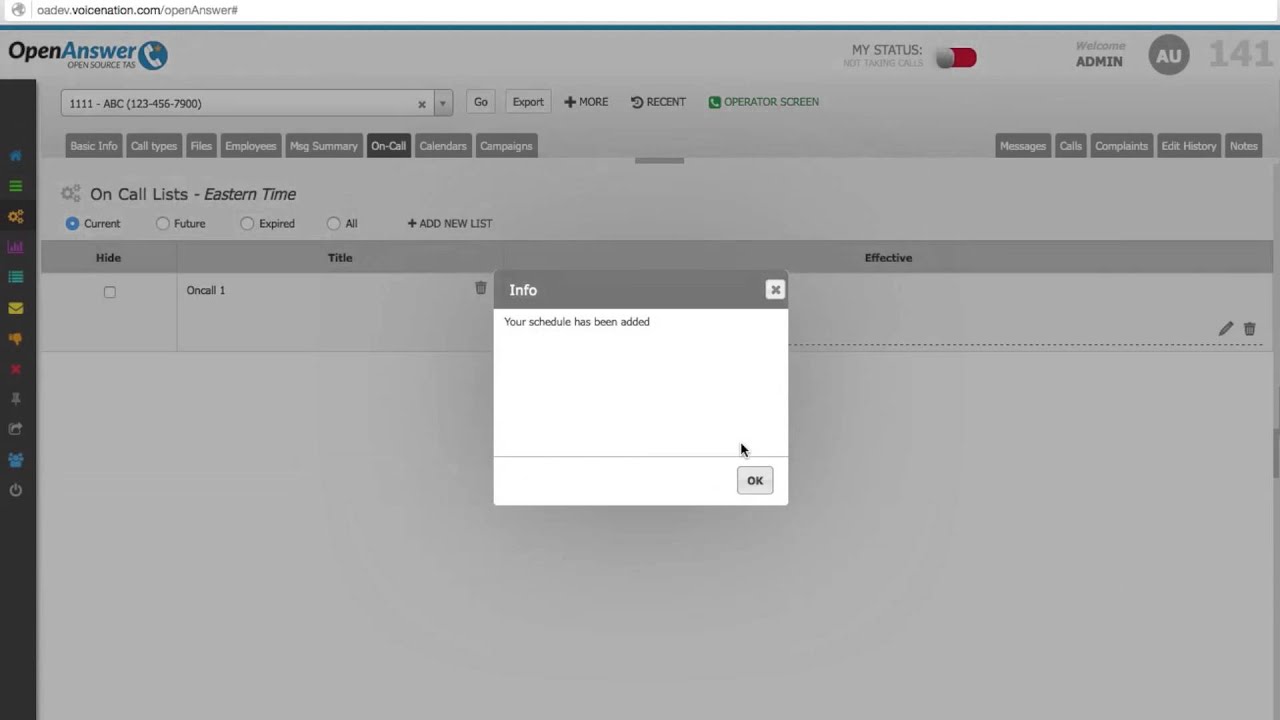Viewport: 1280px width, 720px height.
Task: Open the MORE menu
Action: point(586,102)
